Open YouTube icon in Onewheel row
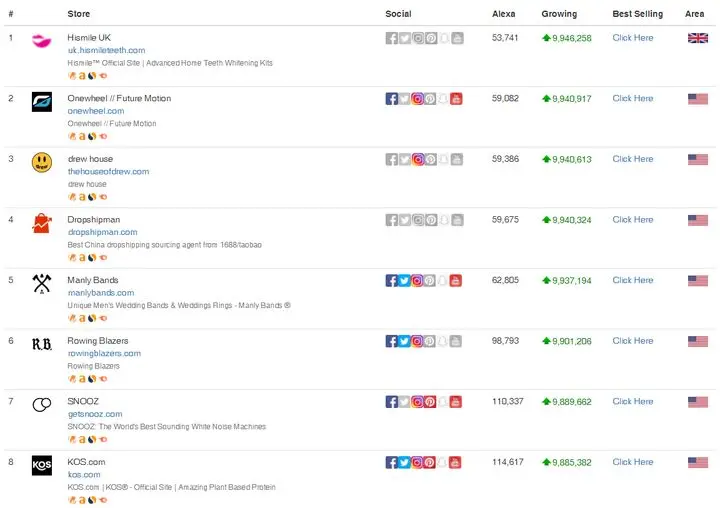Screen dimensions: 720x508 coord(457,99)
